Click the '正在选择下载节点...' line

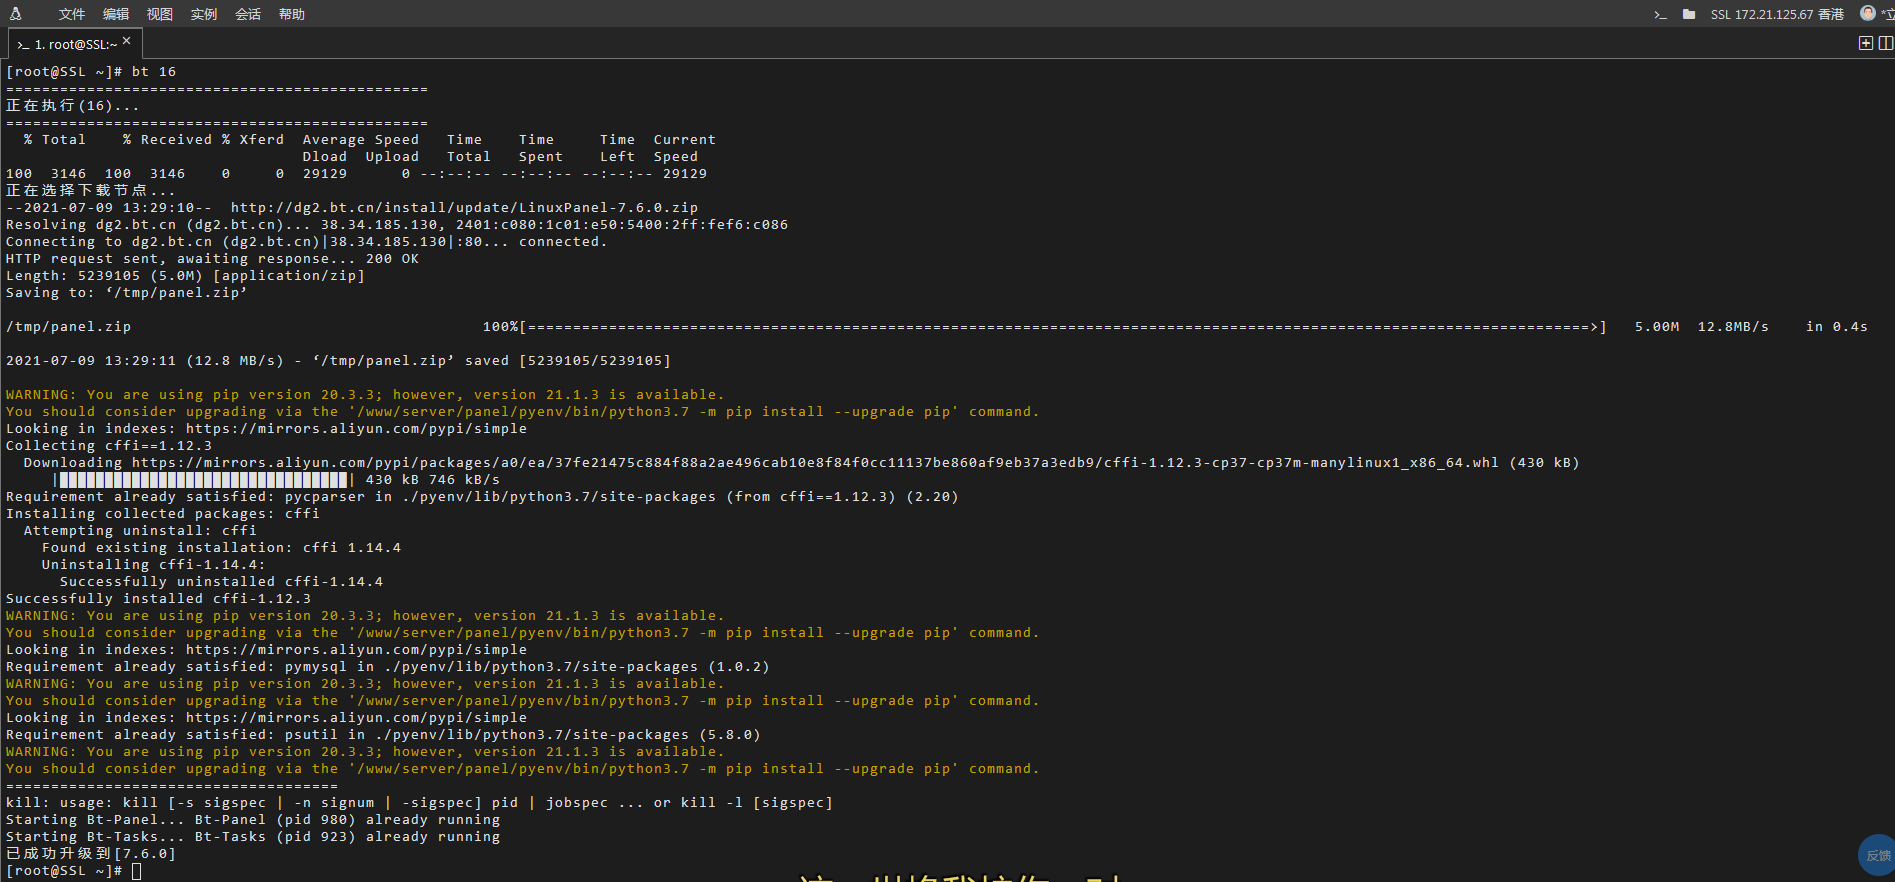point(91,190)
